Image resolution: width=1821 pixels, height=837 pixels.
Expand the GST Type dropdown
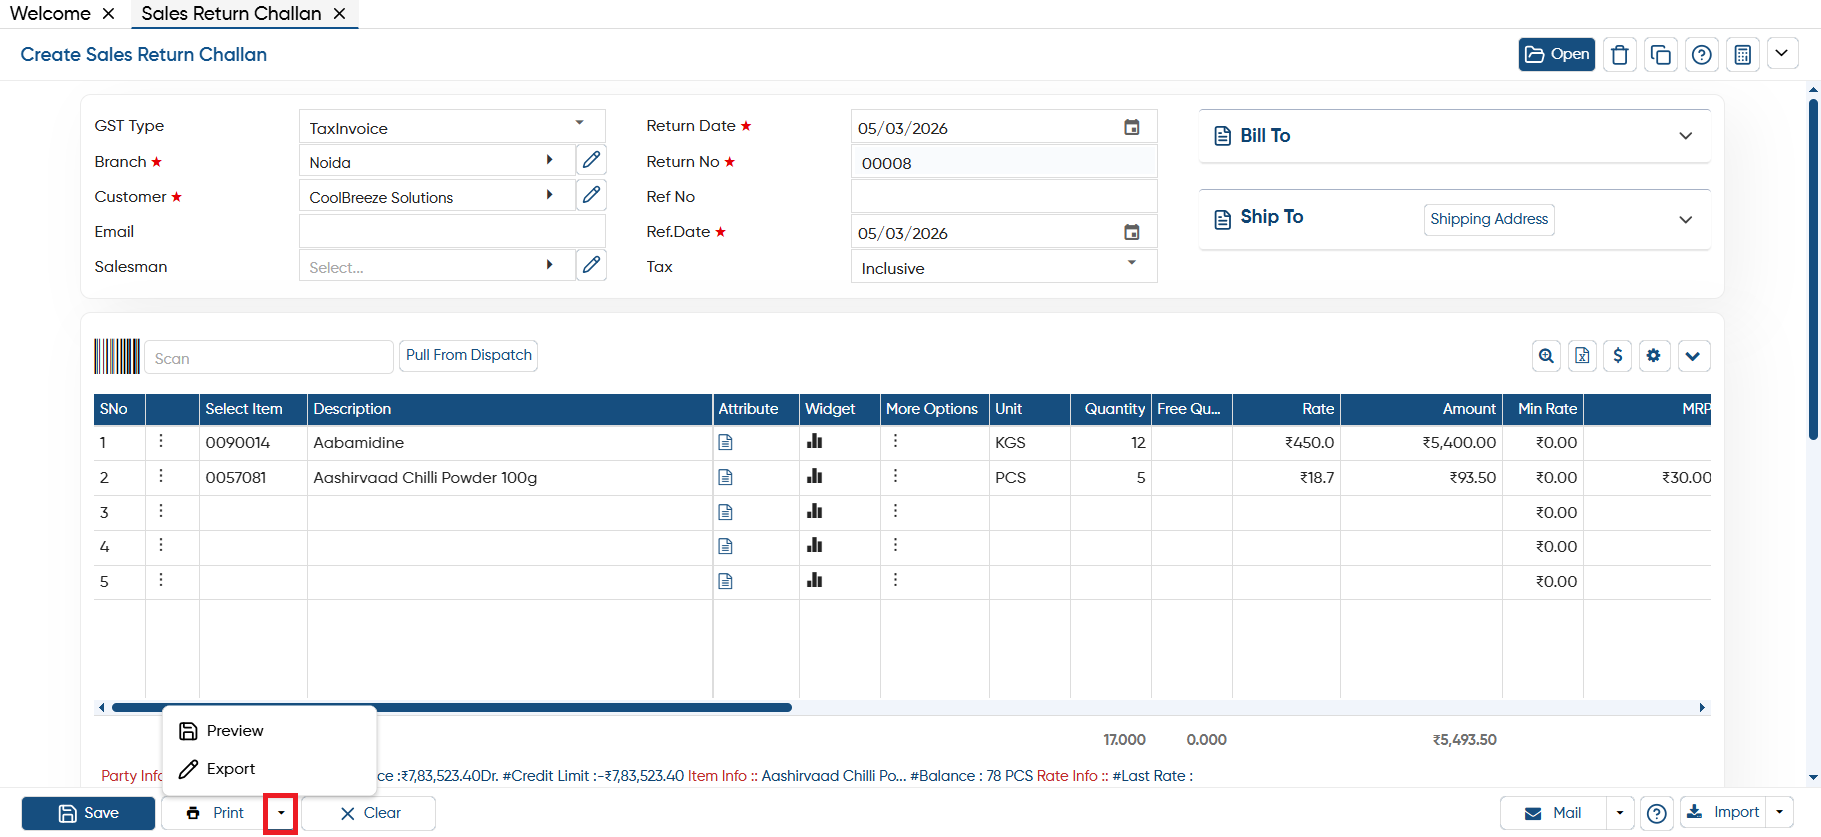[579, 123]
